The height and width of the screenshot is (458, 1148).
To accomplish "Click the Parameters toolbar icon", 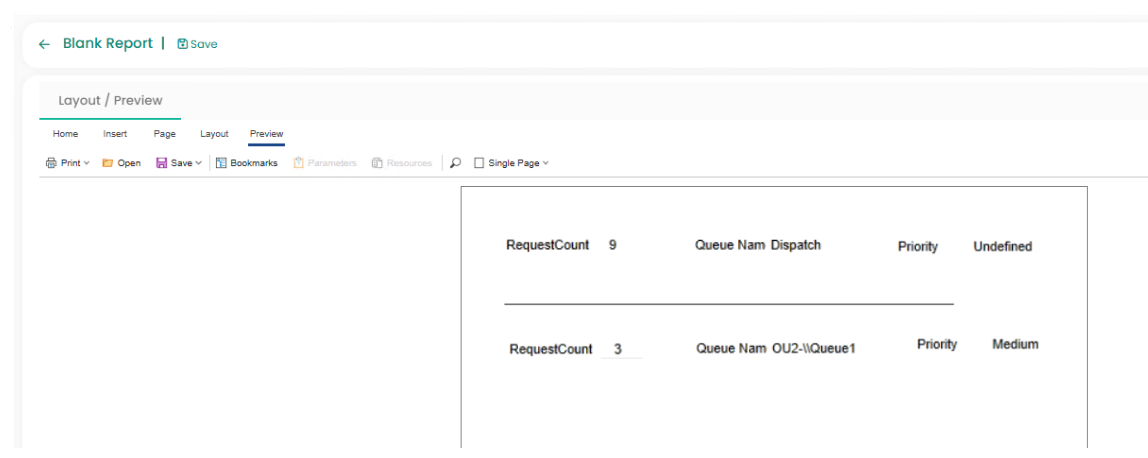I will click(x=299, y=163).
